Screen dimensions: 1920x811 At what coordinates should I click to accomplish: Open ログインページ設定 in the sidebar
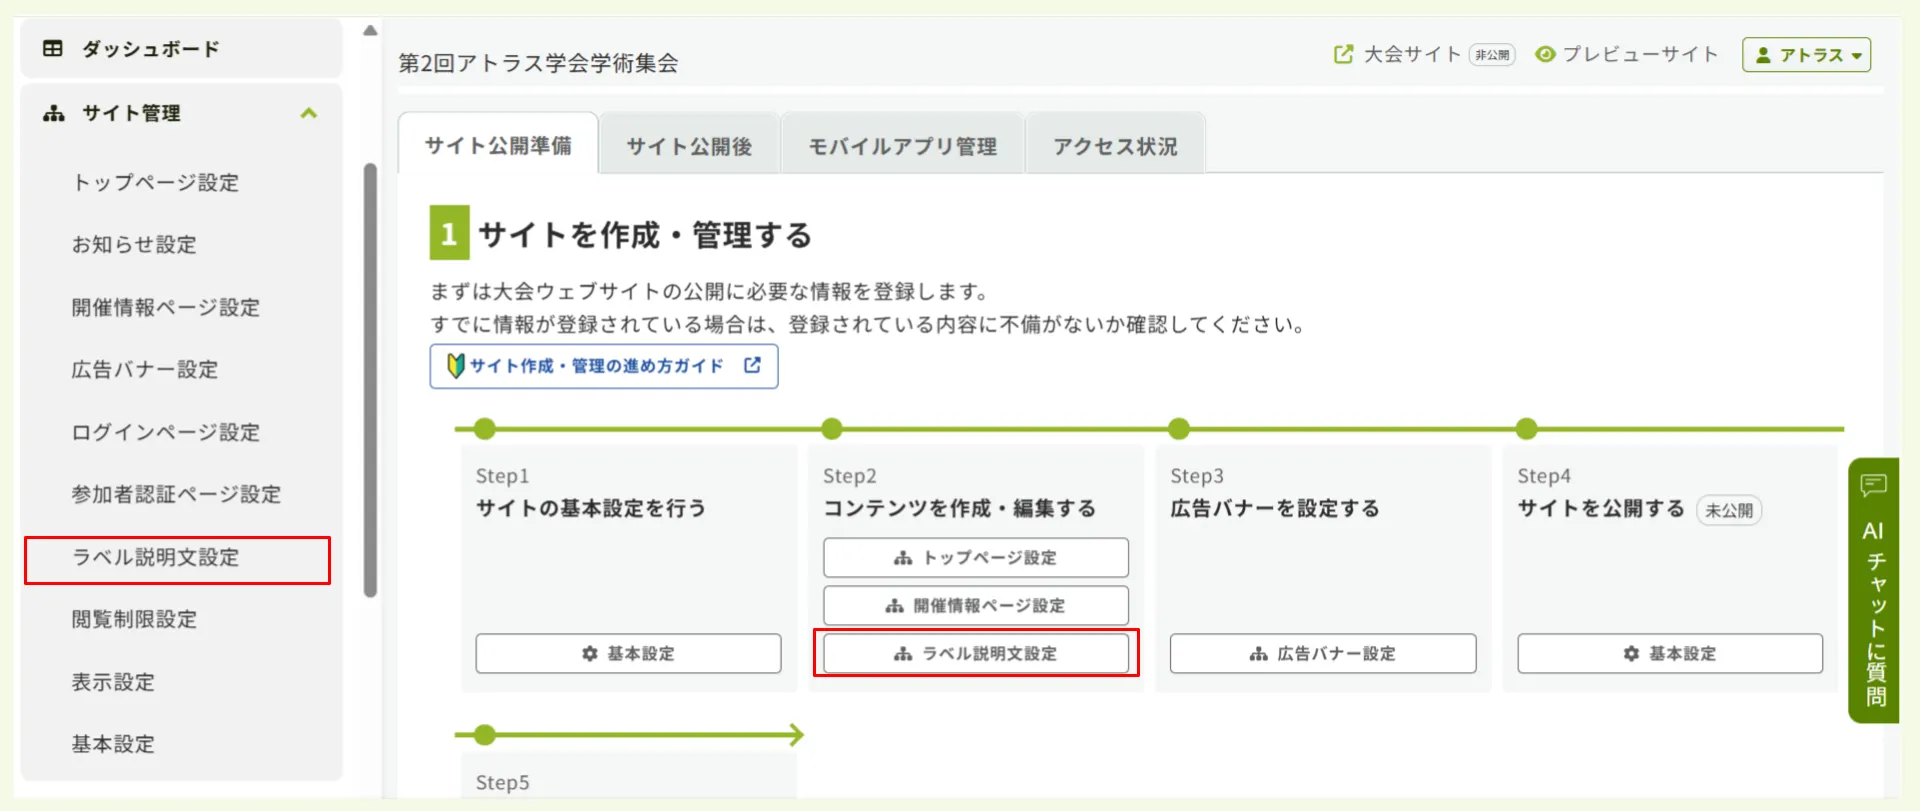[x=165, y=432]
